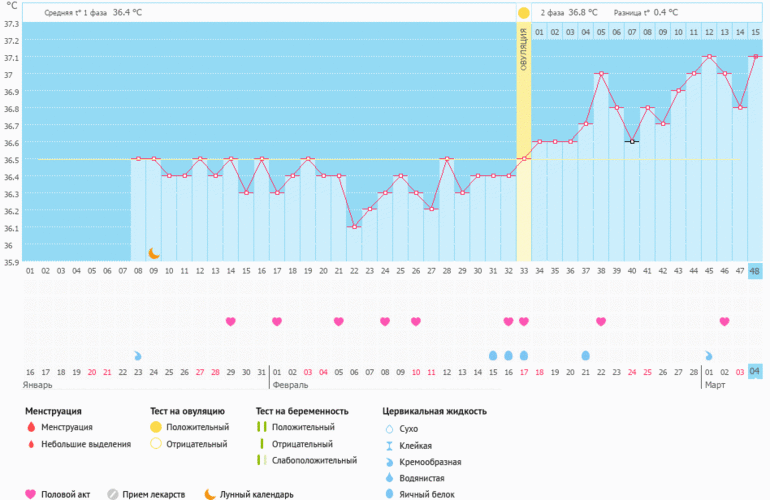Screen dimensions: 770x500
Task: Click the lowest temperature point on day 21
Action: [x=354, y=227]
